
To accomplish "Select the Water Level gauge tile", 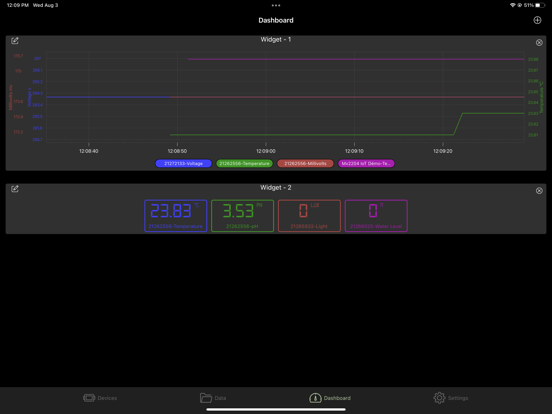I will (376, 216).
